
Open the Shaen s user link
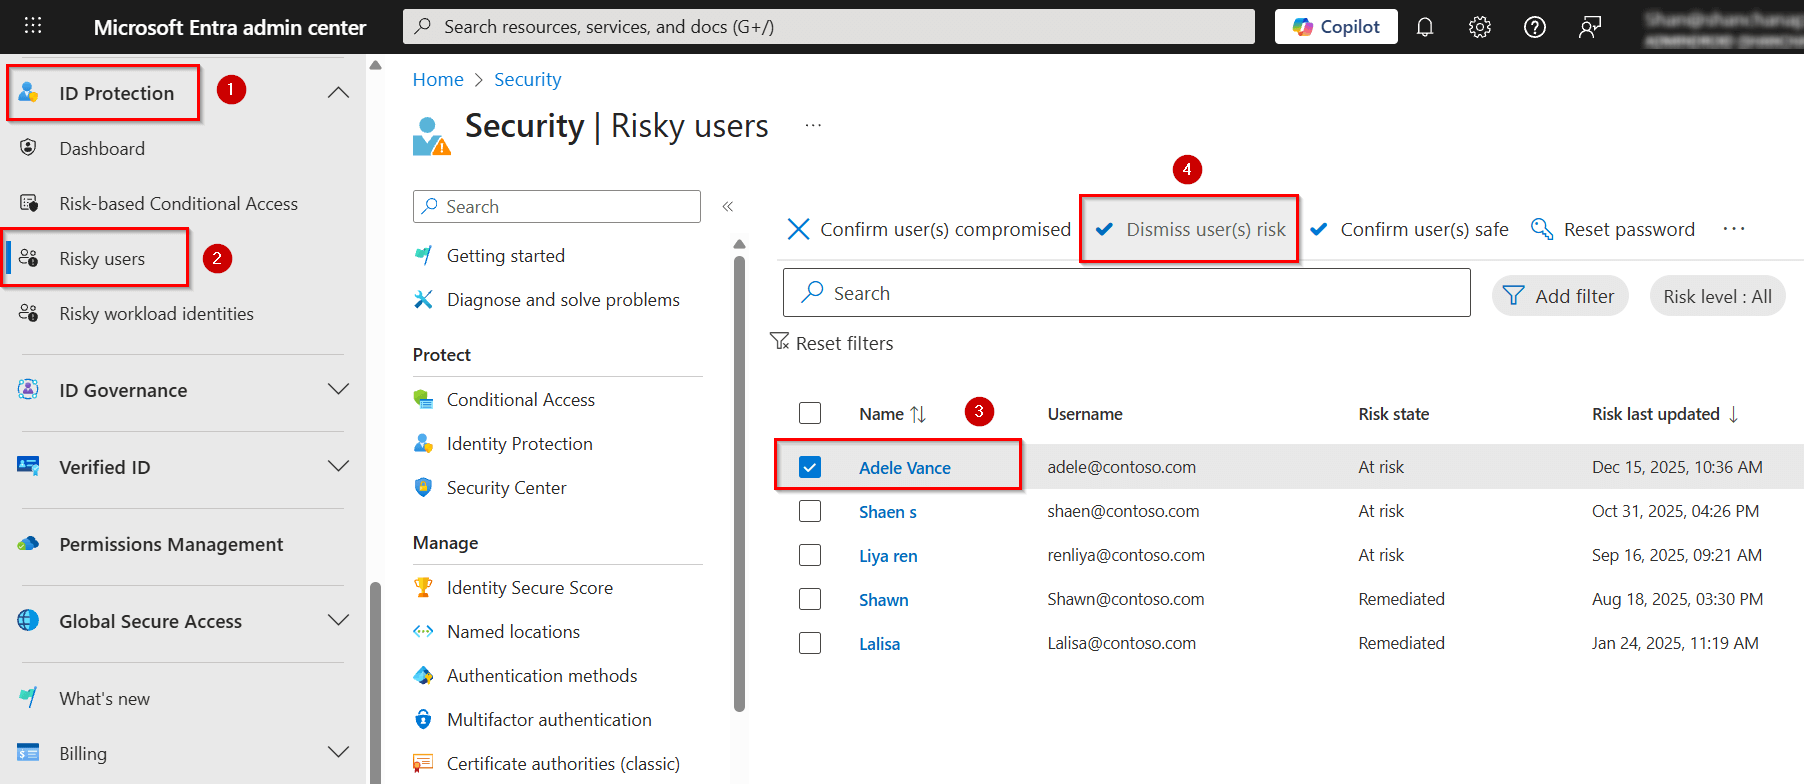(888, 512)
